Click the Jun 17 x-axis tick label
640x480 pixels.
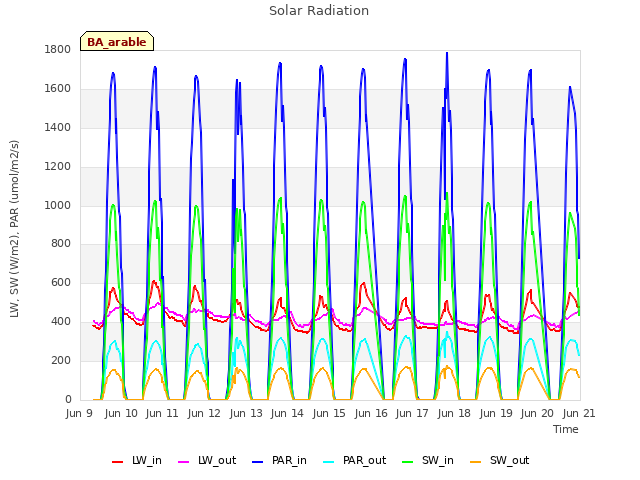(412, 413)
